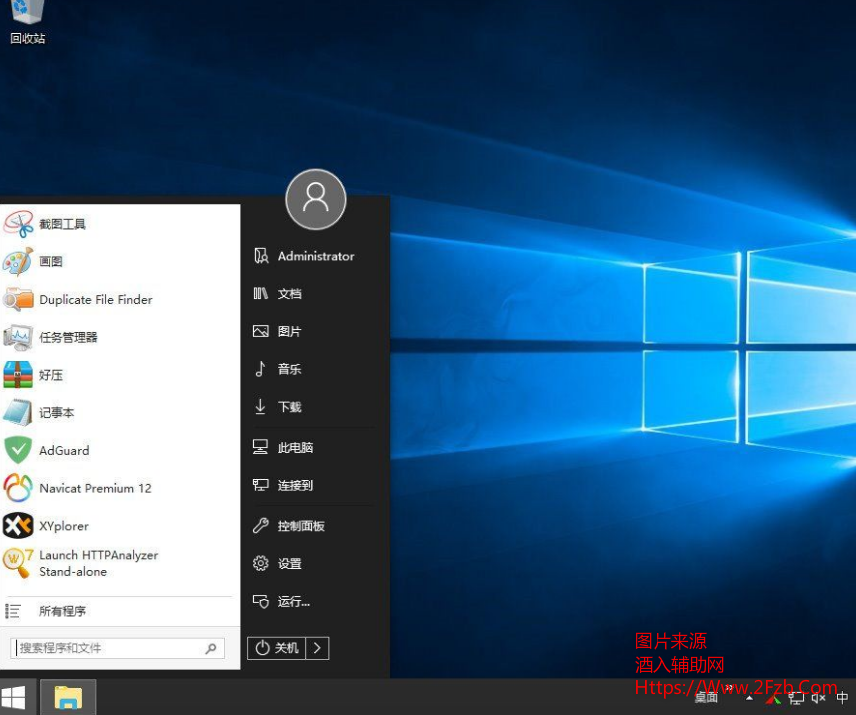Open File Explorer on the taskbar
The height and width of the screenshot is (715, 856).
[68, 697]
